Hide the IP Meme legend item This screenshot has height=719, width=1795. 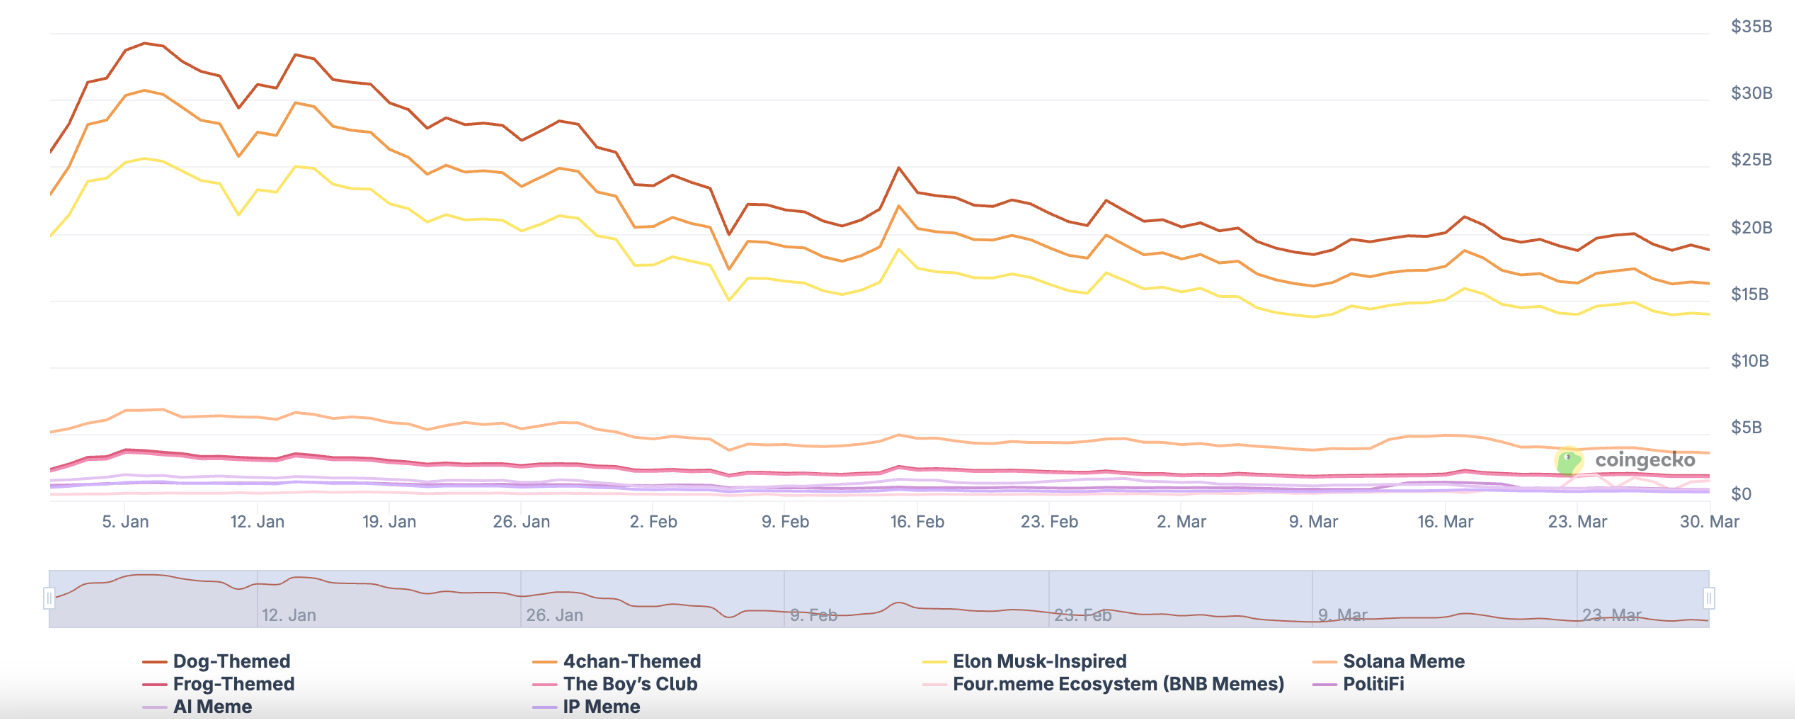pos(601,707)
